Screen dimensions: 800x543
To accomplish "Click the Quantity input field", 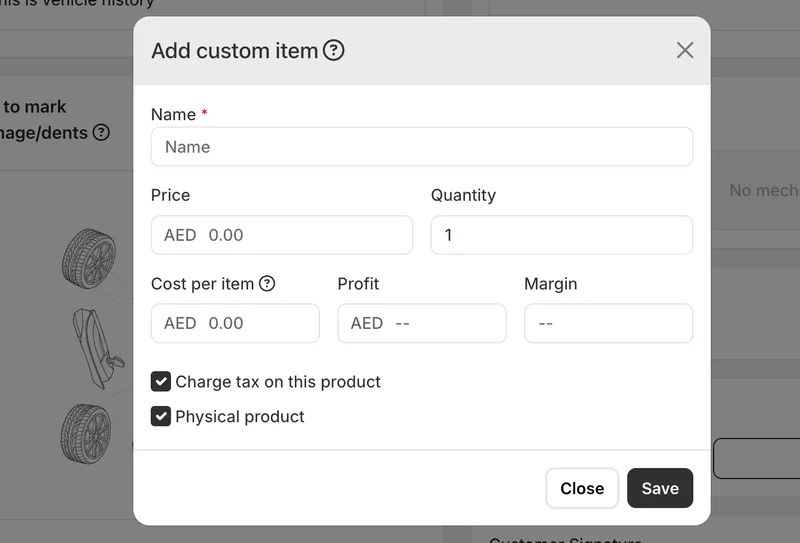I will (561, 235).
